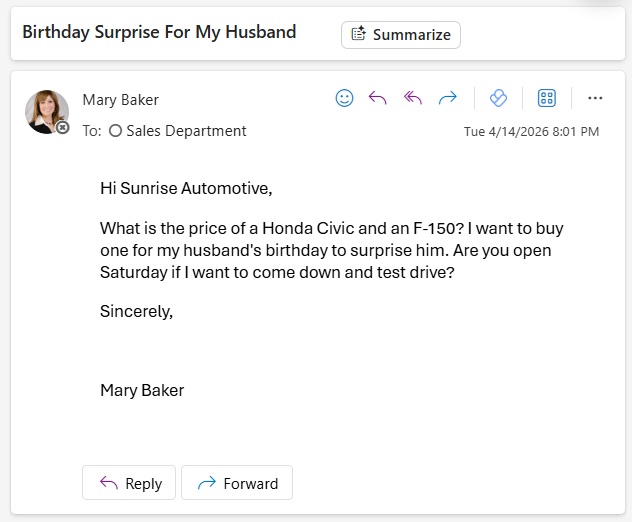632x522 pixels.
Task: Click the Reply button below message
Action: [129, 483]
